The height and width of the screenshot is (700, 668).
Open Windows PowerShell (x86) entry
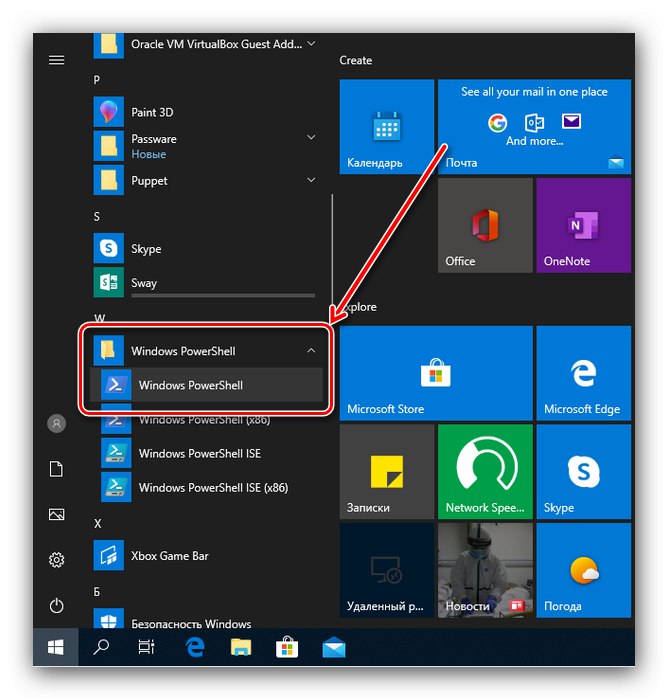pyautogui.click(x=206, y=419)
